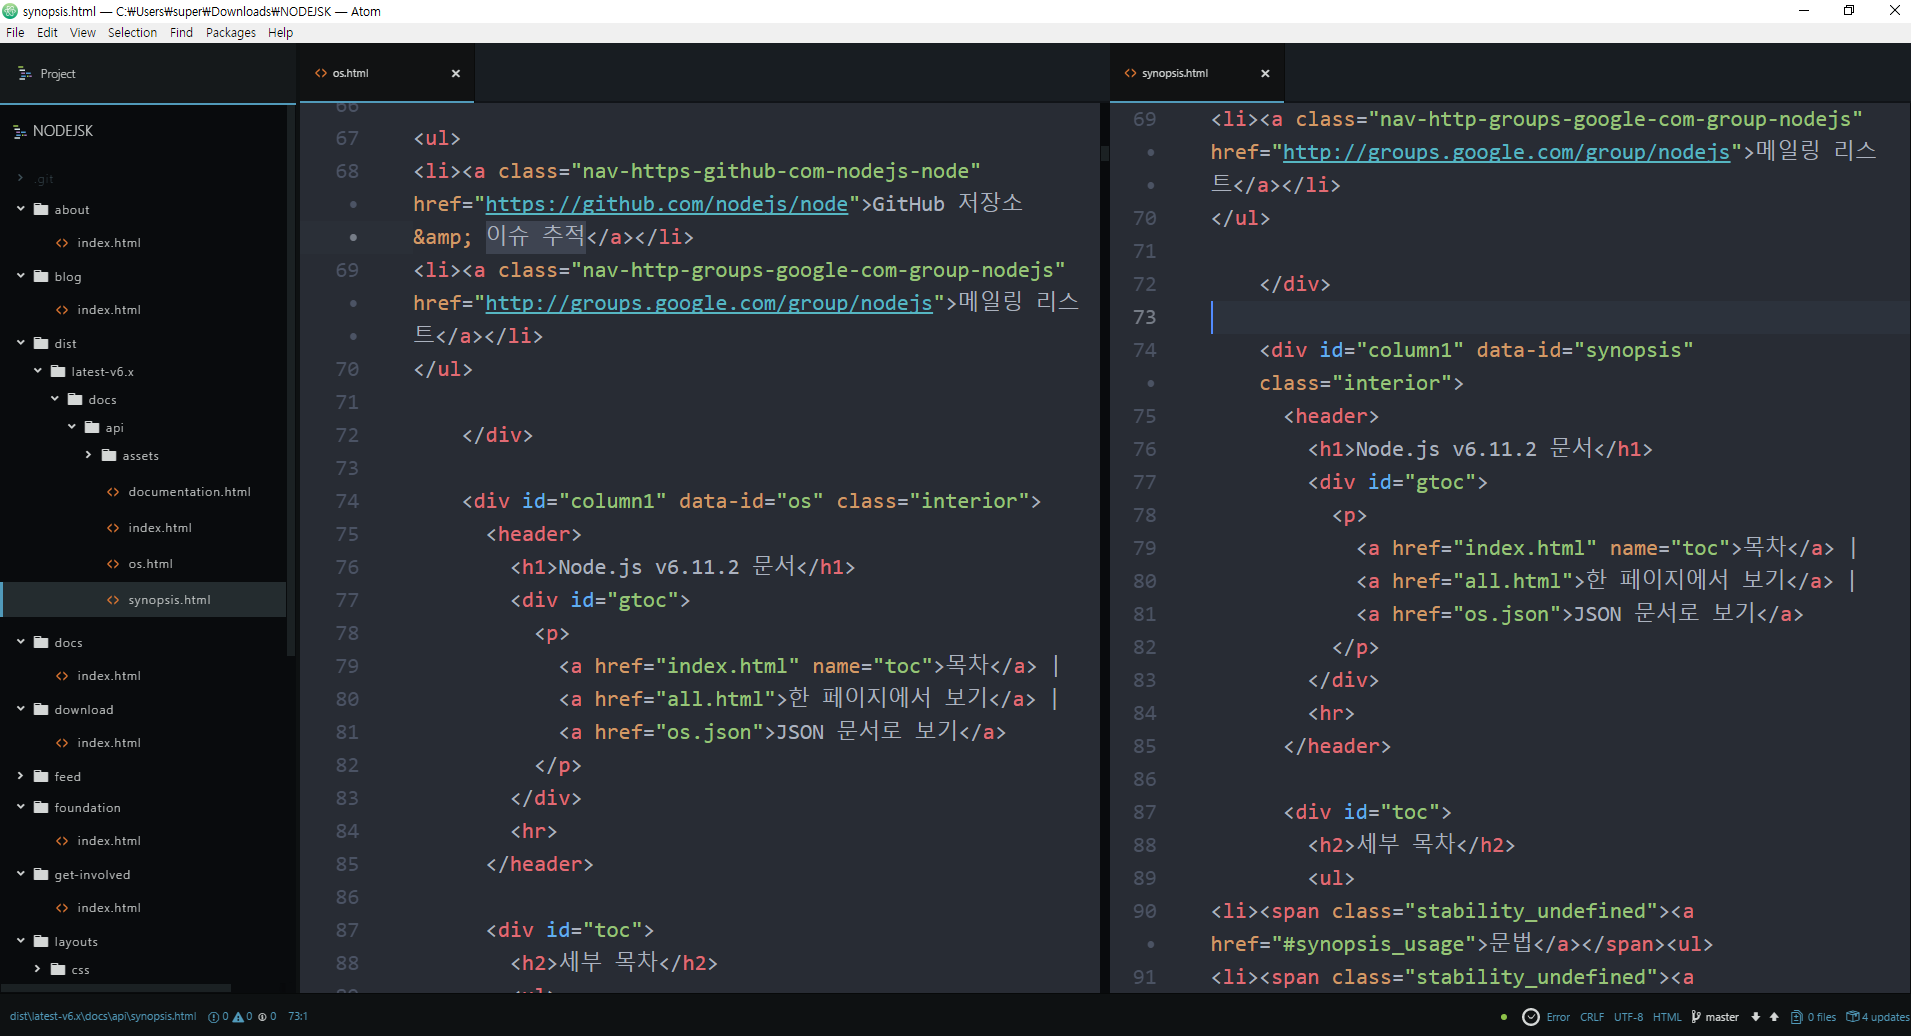Click the os.html editor vertical scrollbar
Image resolution: width=1911 pixels, height=1036 pixels.
1105,154
